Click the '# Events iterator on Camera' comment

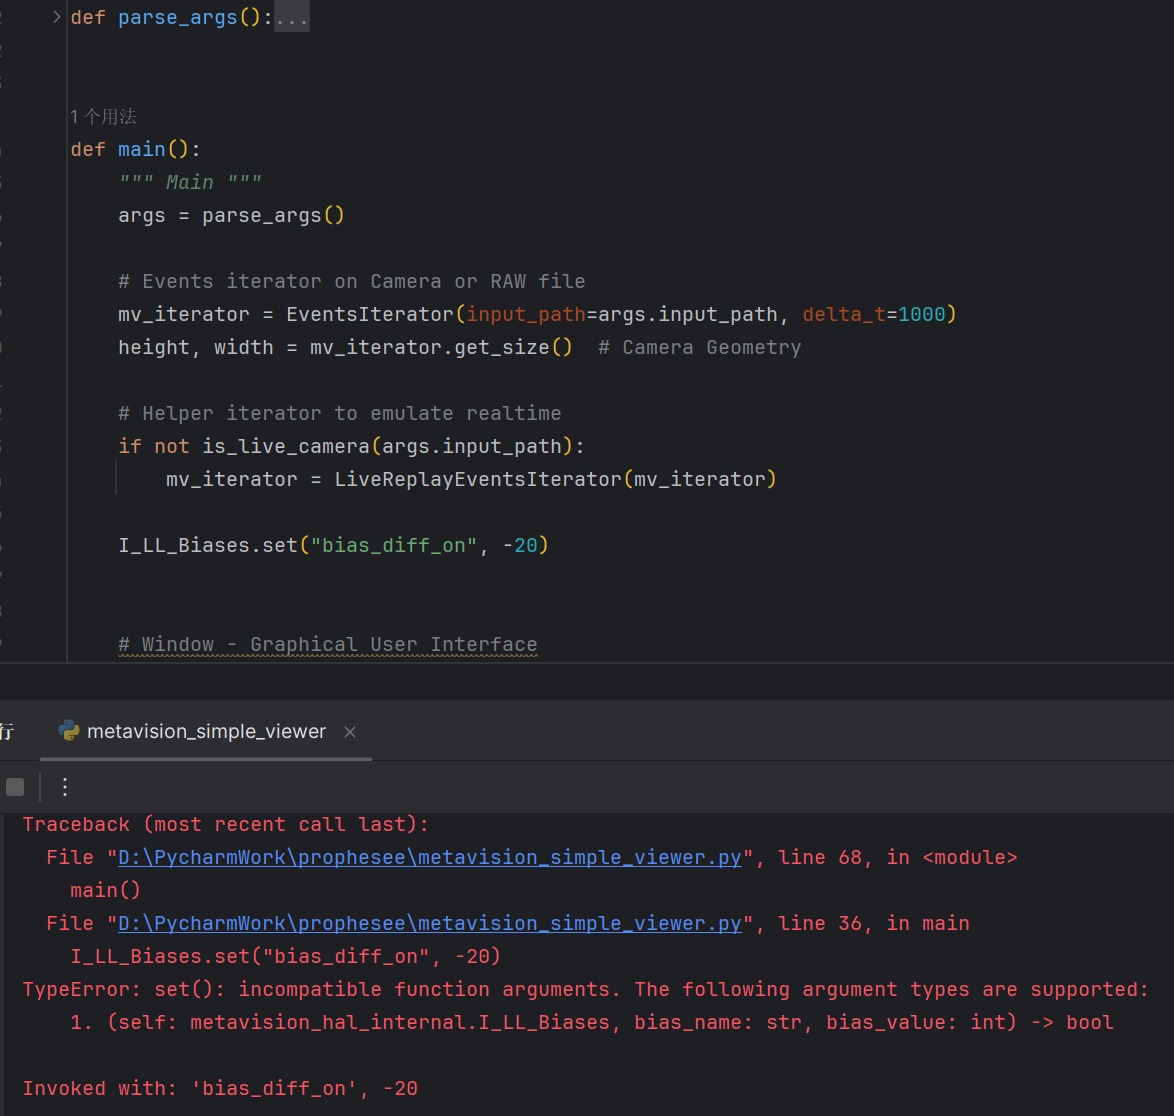pyautogui.click(x=352, y=281)
